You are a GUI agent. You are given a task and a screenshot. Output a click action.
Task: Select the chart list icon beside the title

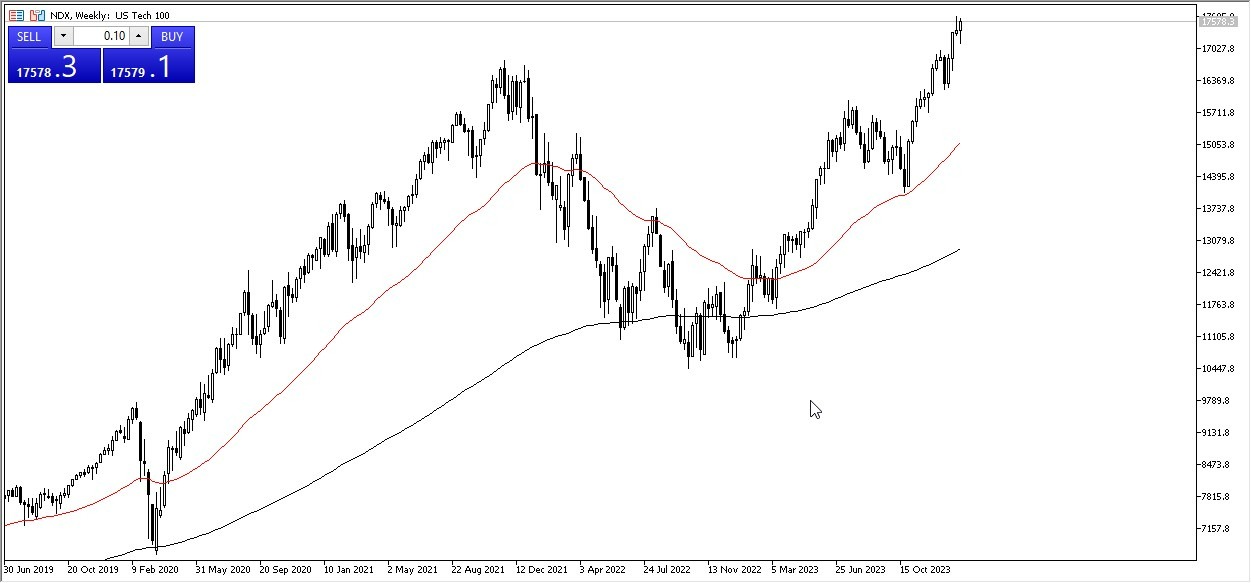click(x=16, y=15)
